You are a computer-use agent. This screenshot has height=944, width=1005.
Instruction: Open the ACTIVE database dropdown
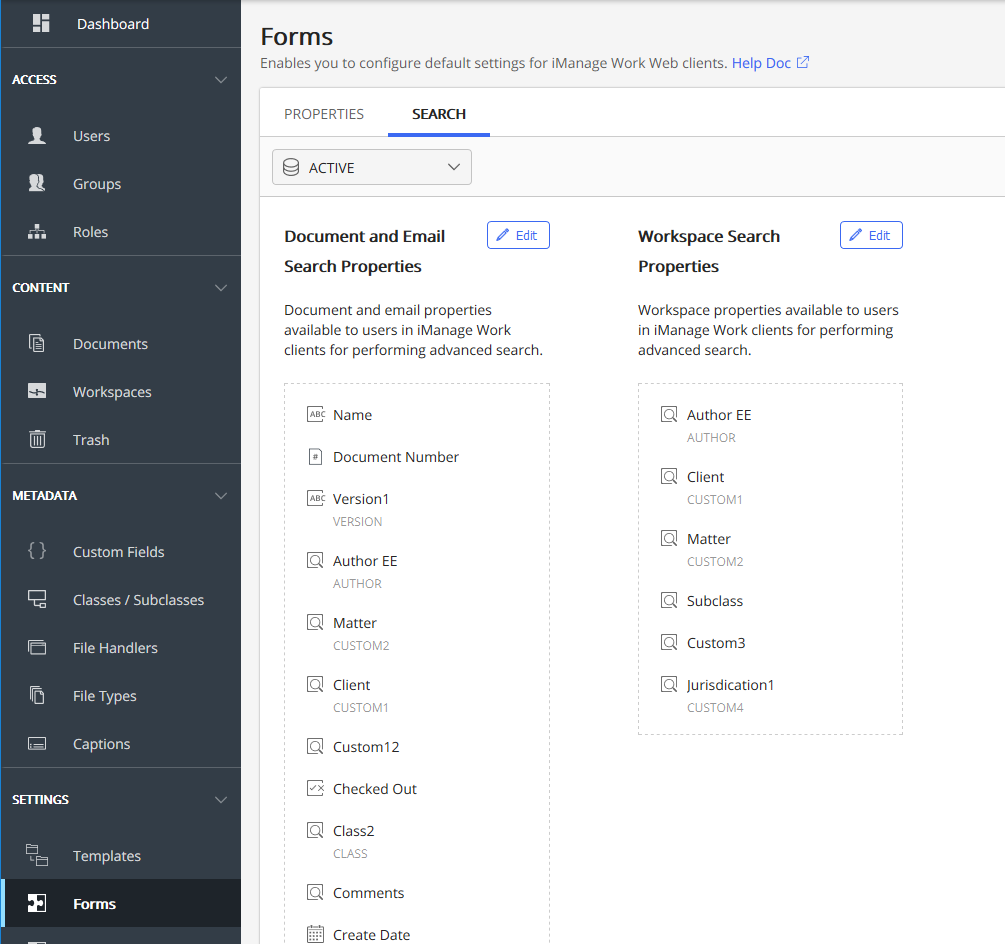click(372, 168)
